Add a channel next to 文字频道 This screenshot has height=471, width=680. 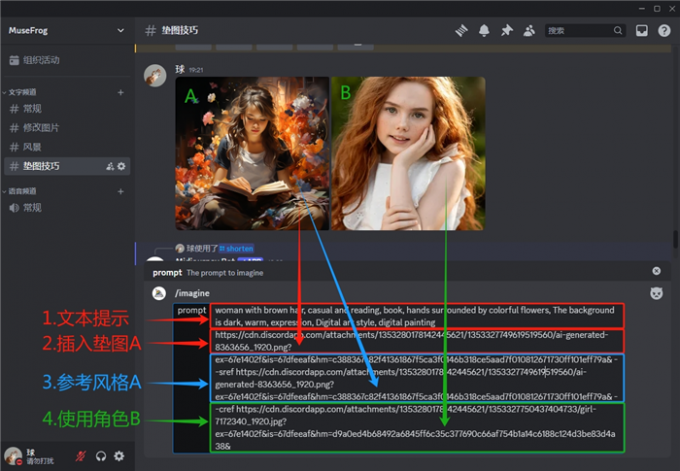click(121, 92)
